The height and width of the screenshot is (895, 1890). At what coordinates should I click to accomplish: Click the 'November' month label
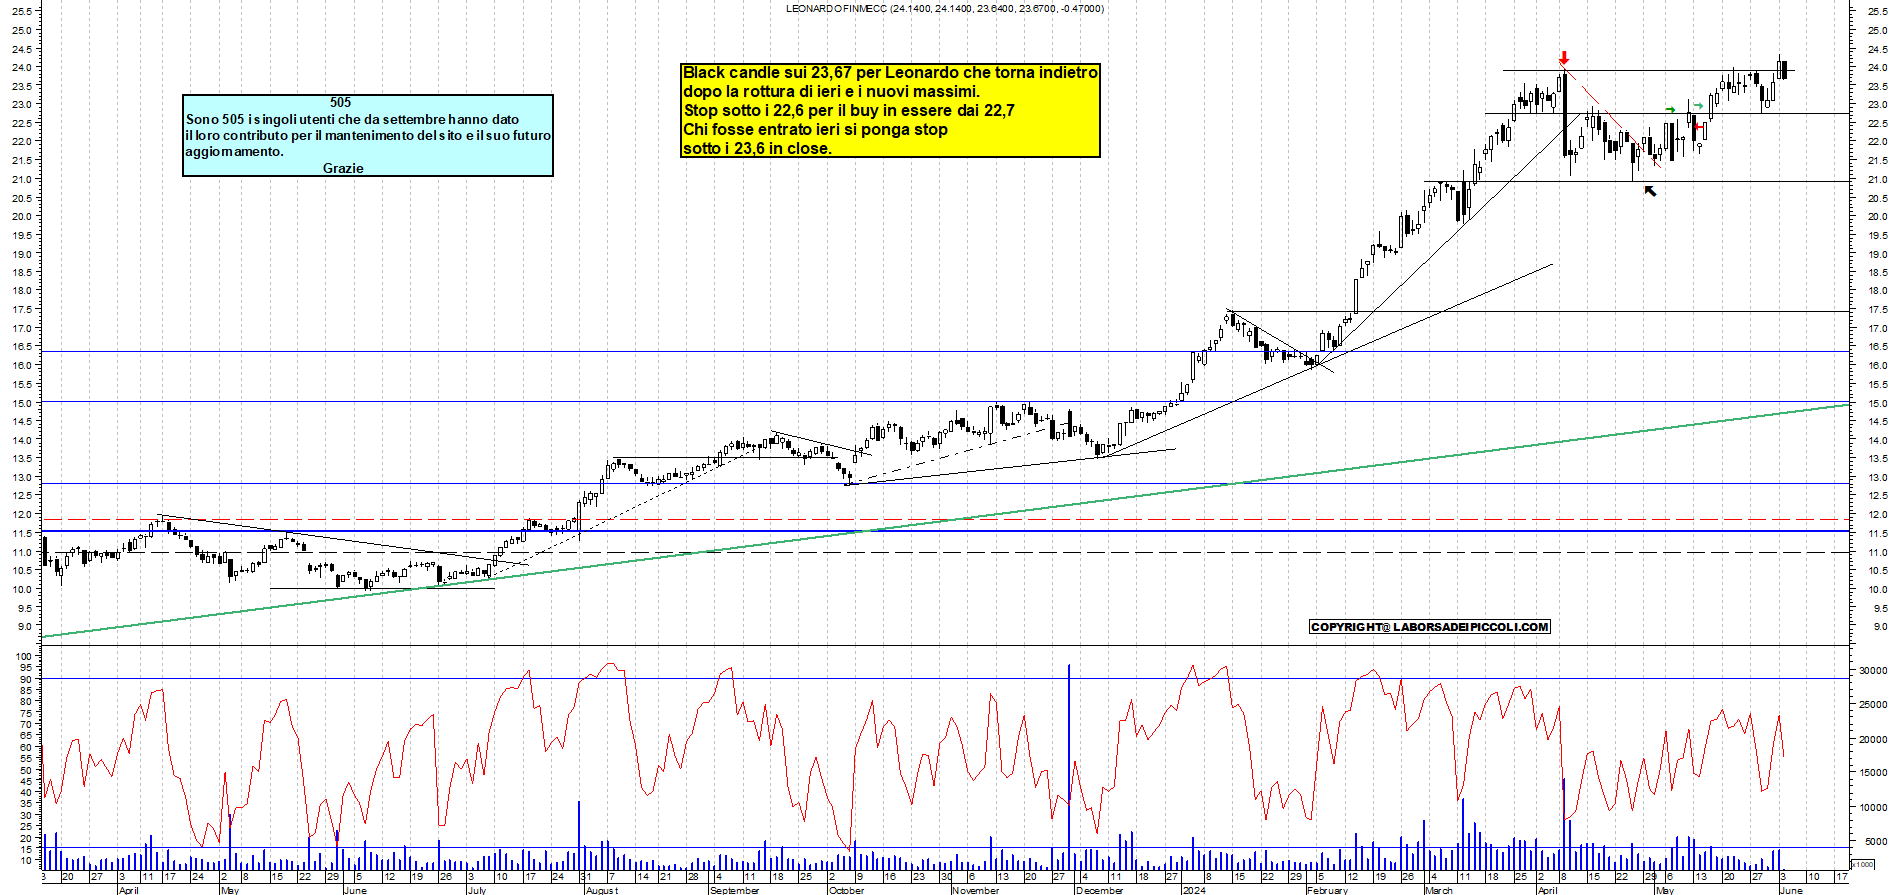[x=976, y=890]
